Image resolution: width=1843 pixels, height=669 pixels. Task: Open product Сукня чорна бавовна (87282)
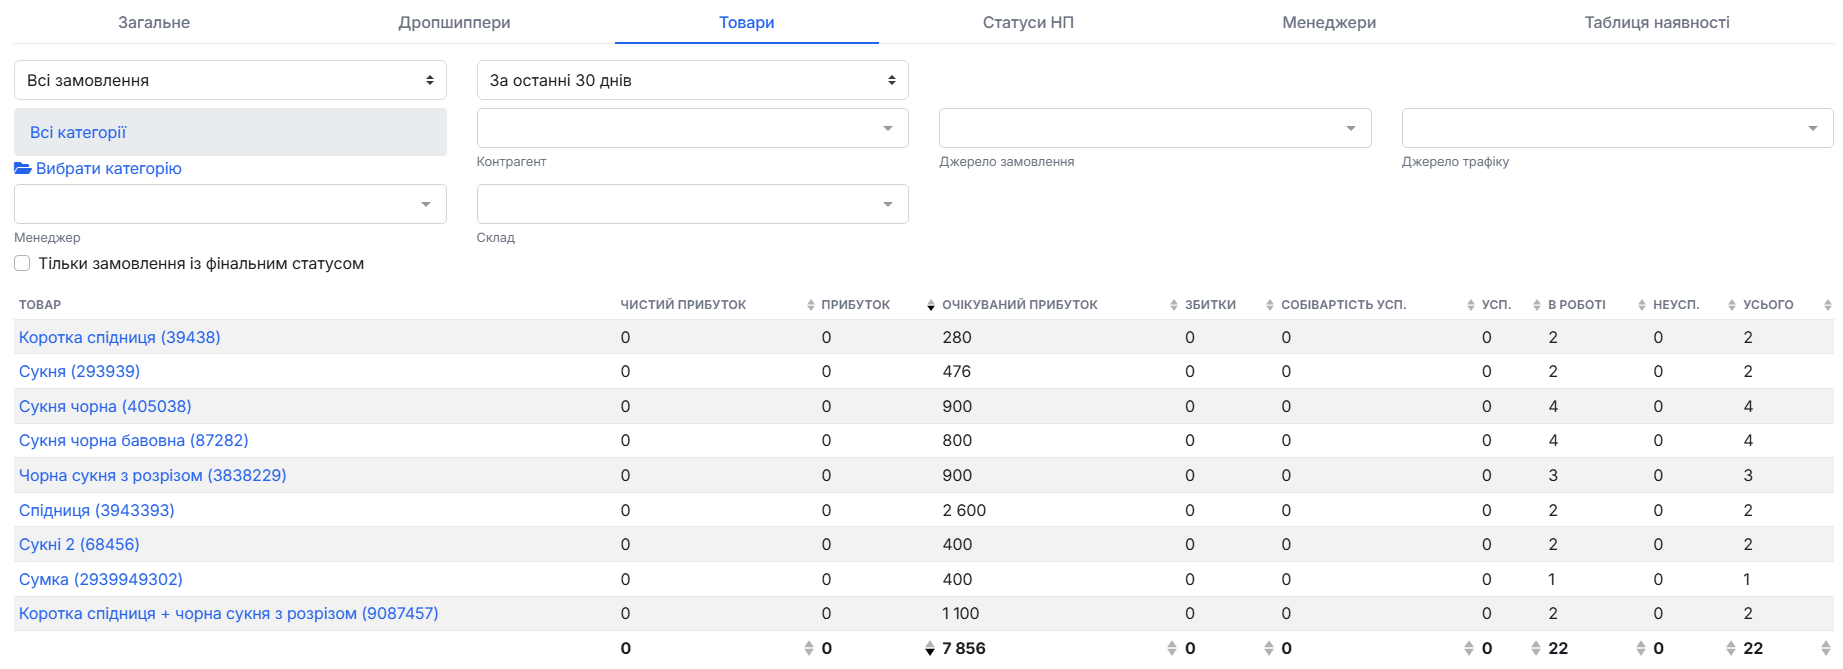coord(134,440)
